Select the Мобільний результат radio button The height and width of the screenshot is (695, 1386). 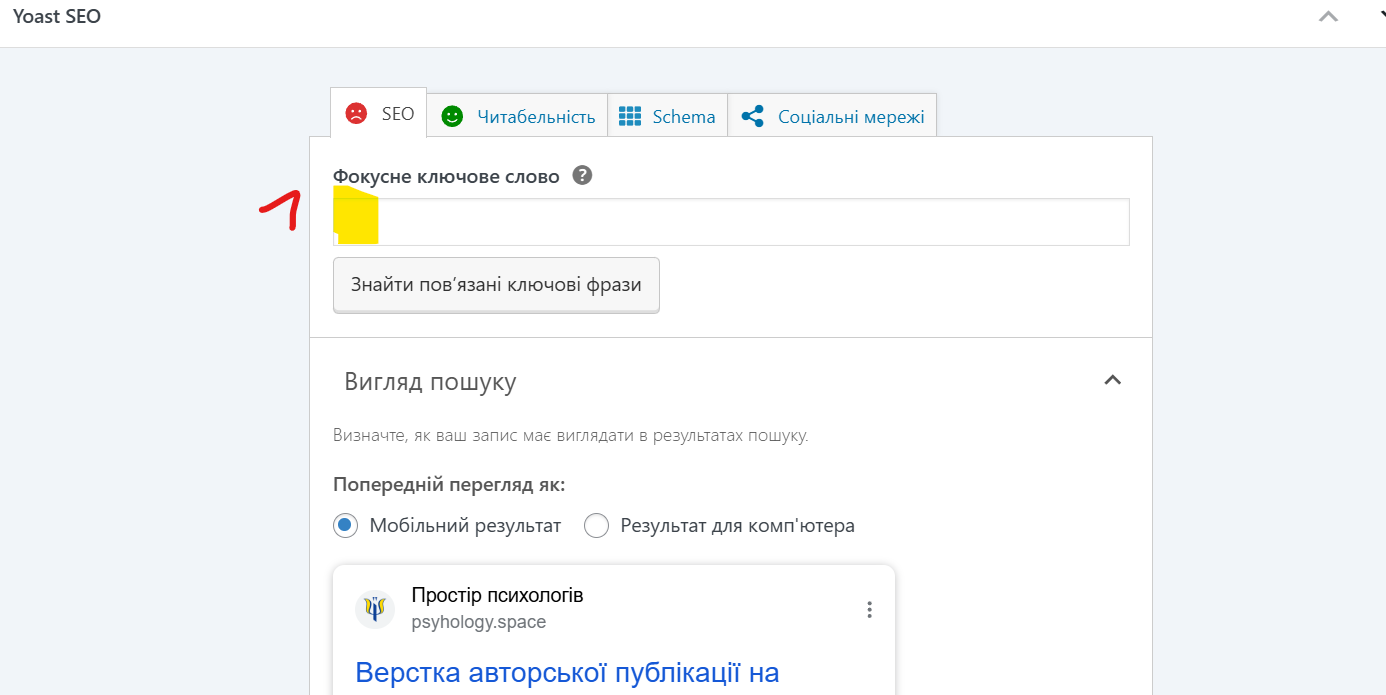(x=345, y=525)
